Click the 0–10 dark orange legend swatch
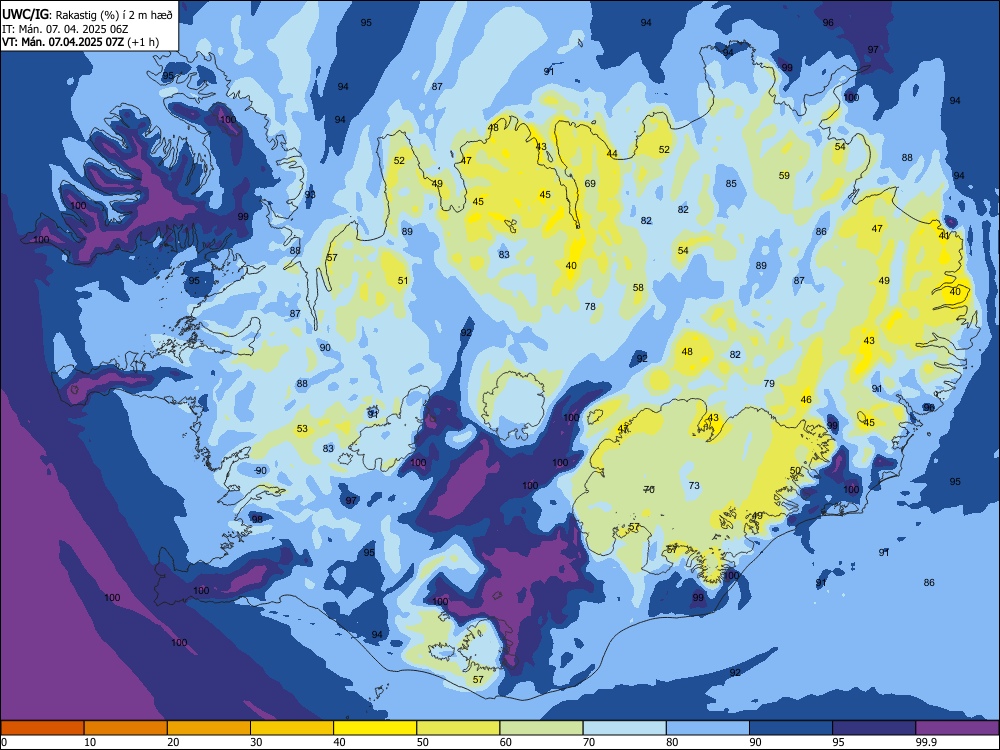This screenshot has height=750, width=1000. pyautogui.click(x=42, y=728)
